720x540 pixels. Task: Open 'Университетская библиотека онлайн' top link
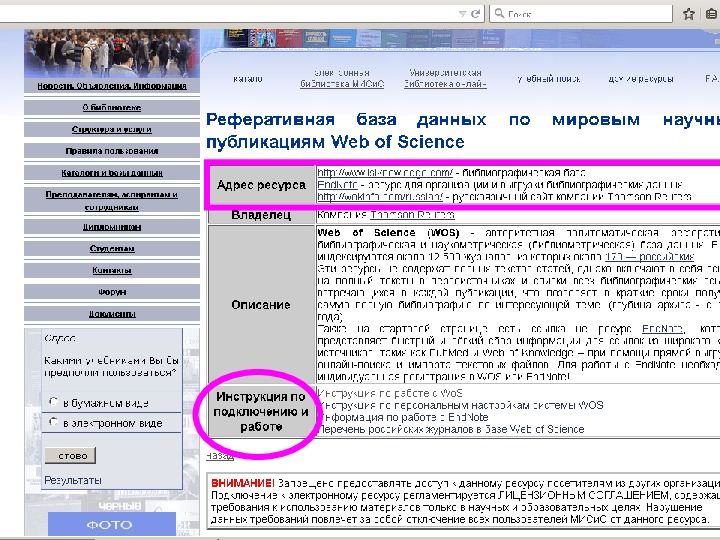point(445,79)
